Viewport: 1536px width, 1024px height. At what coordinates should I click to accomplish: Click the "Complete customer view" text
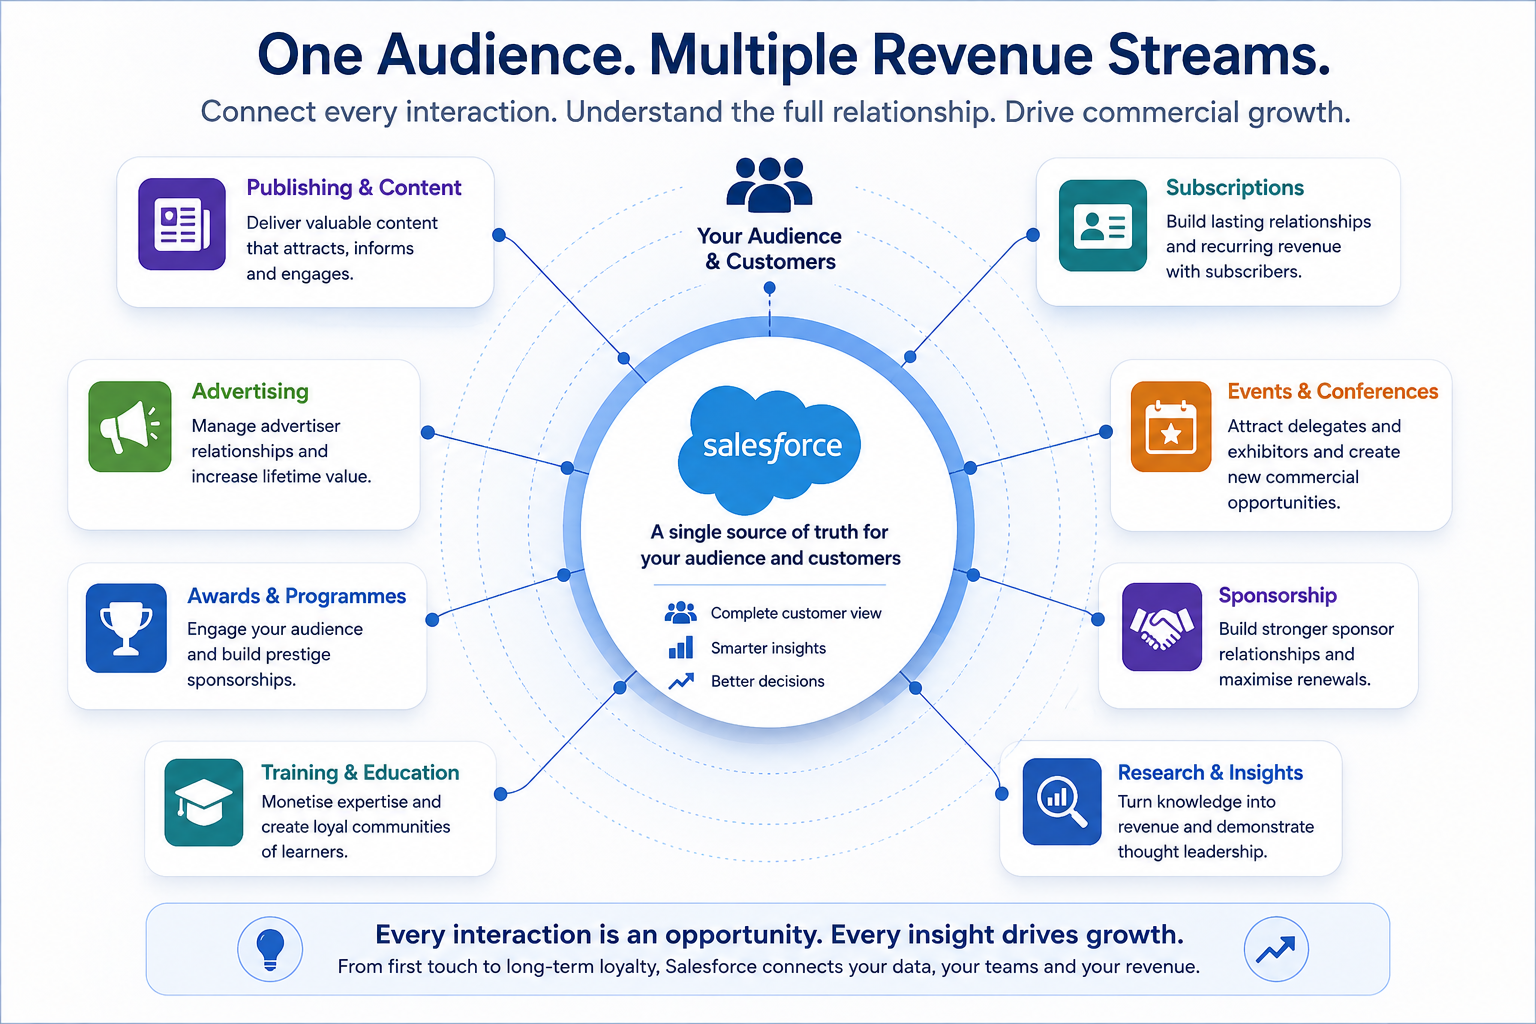[796, 613]
